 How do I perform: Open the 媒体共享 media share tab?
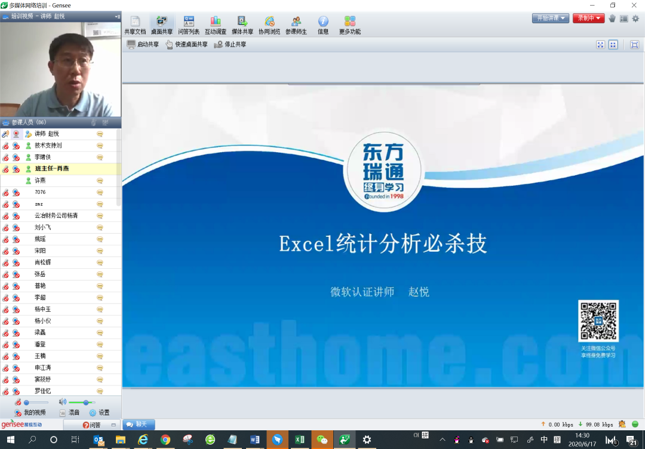(242, 25)
